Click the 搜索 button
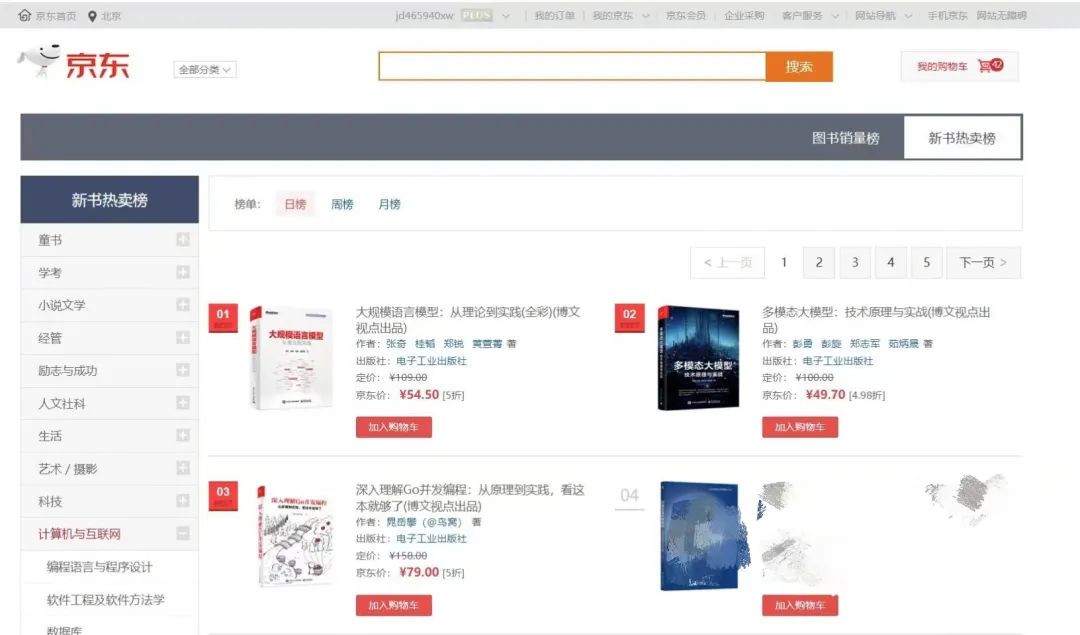This screenshot has width=1080, height=635. pyautogui.click(x=799, y=66)
